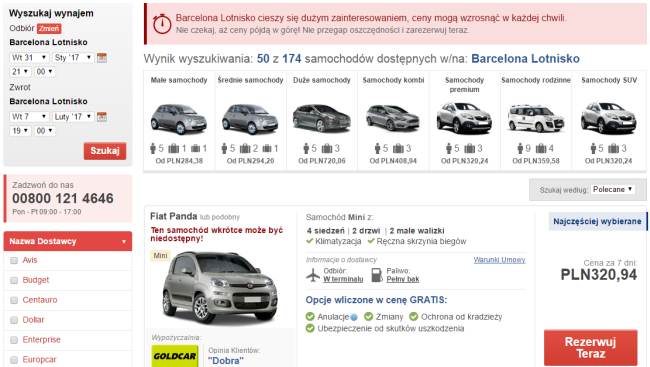Open the 'W terminalu' pickup link
650x367 pixels.
[343, 279]
